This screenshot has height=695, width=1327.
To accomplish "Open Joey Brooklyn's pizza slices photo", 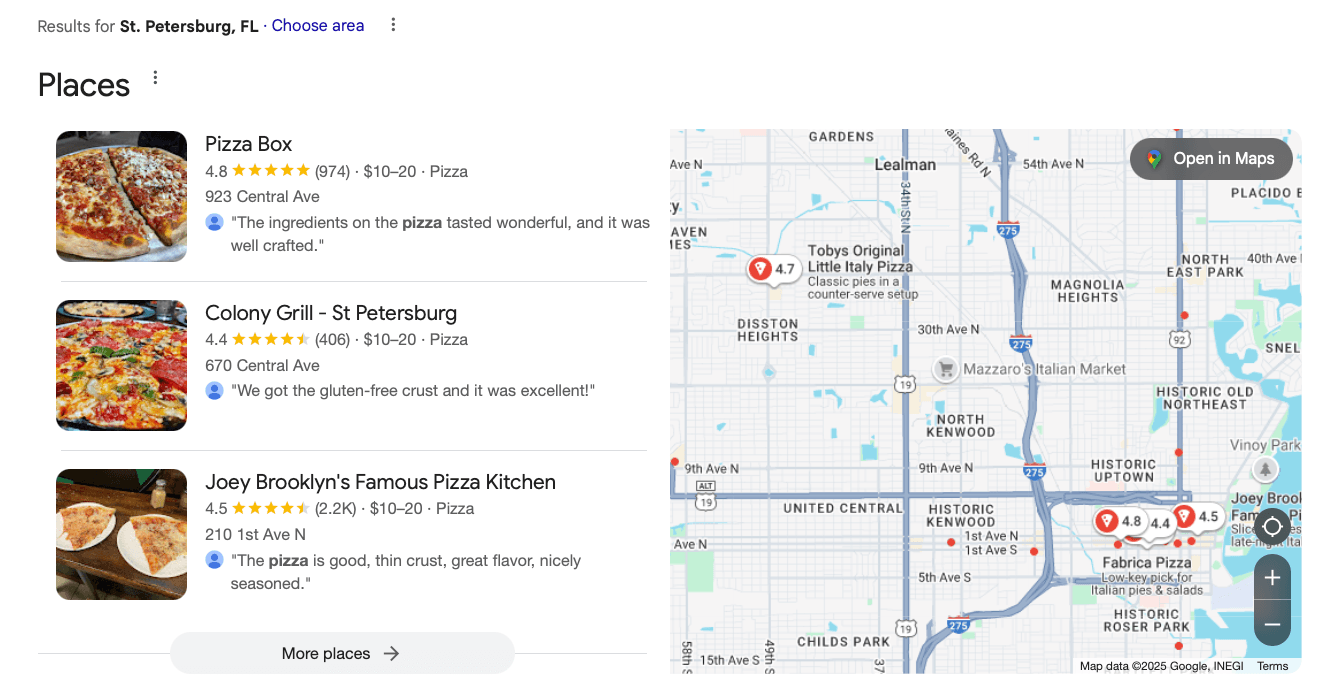I will [121, 534].
